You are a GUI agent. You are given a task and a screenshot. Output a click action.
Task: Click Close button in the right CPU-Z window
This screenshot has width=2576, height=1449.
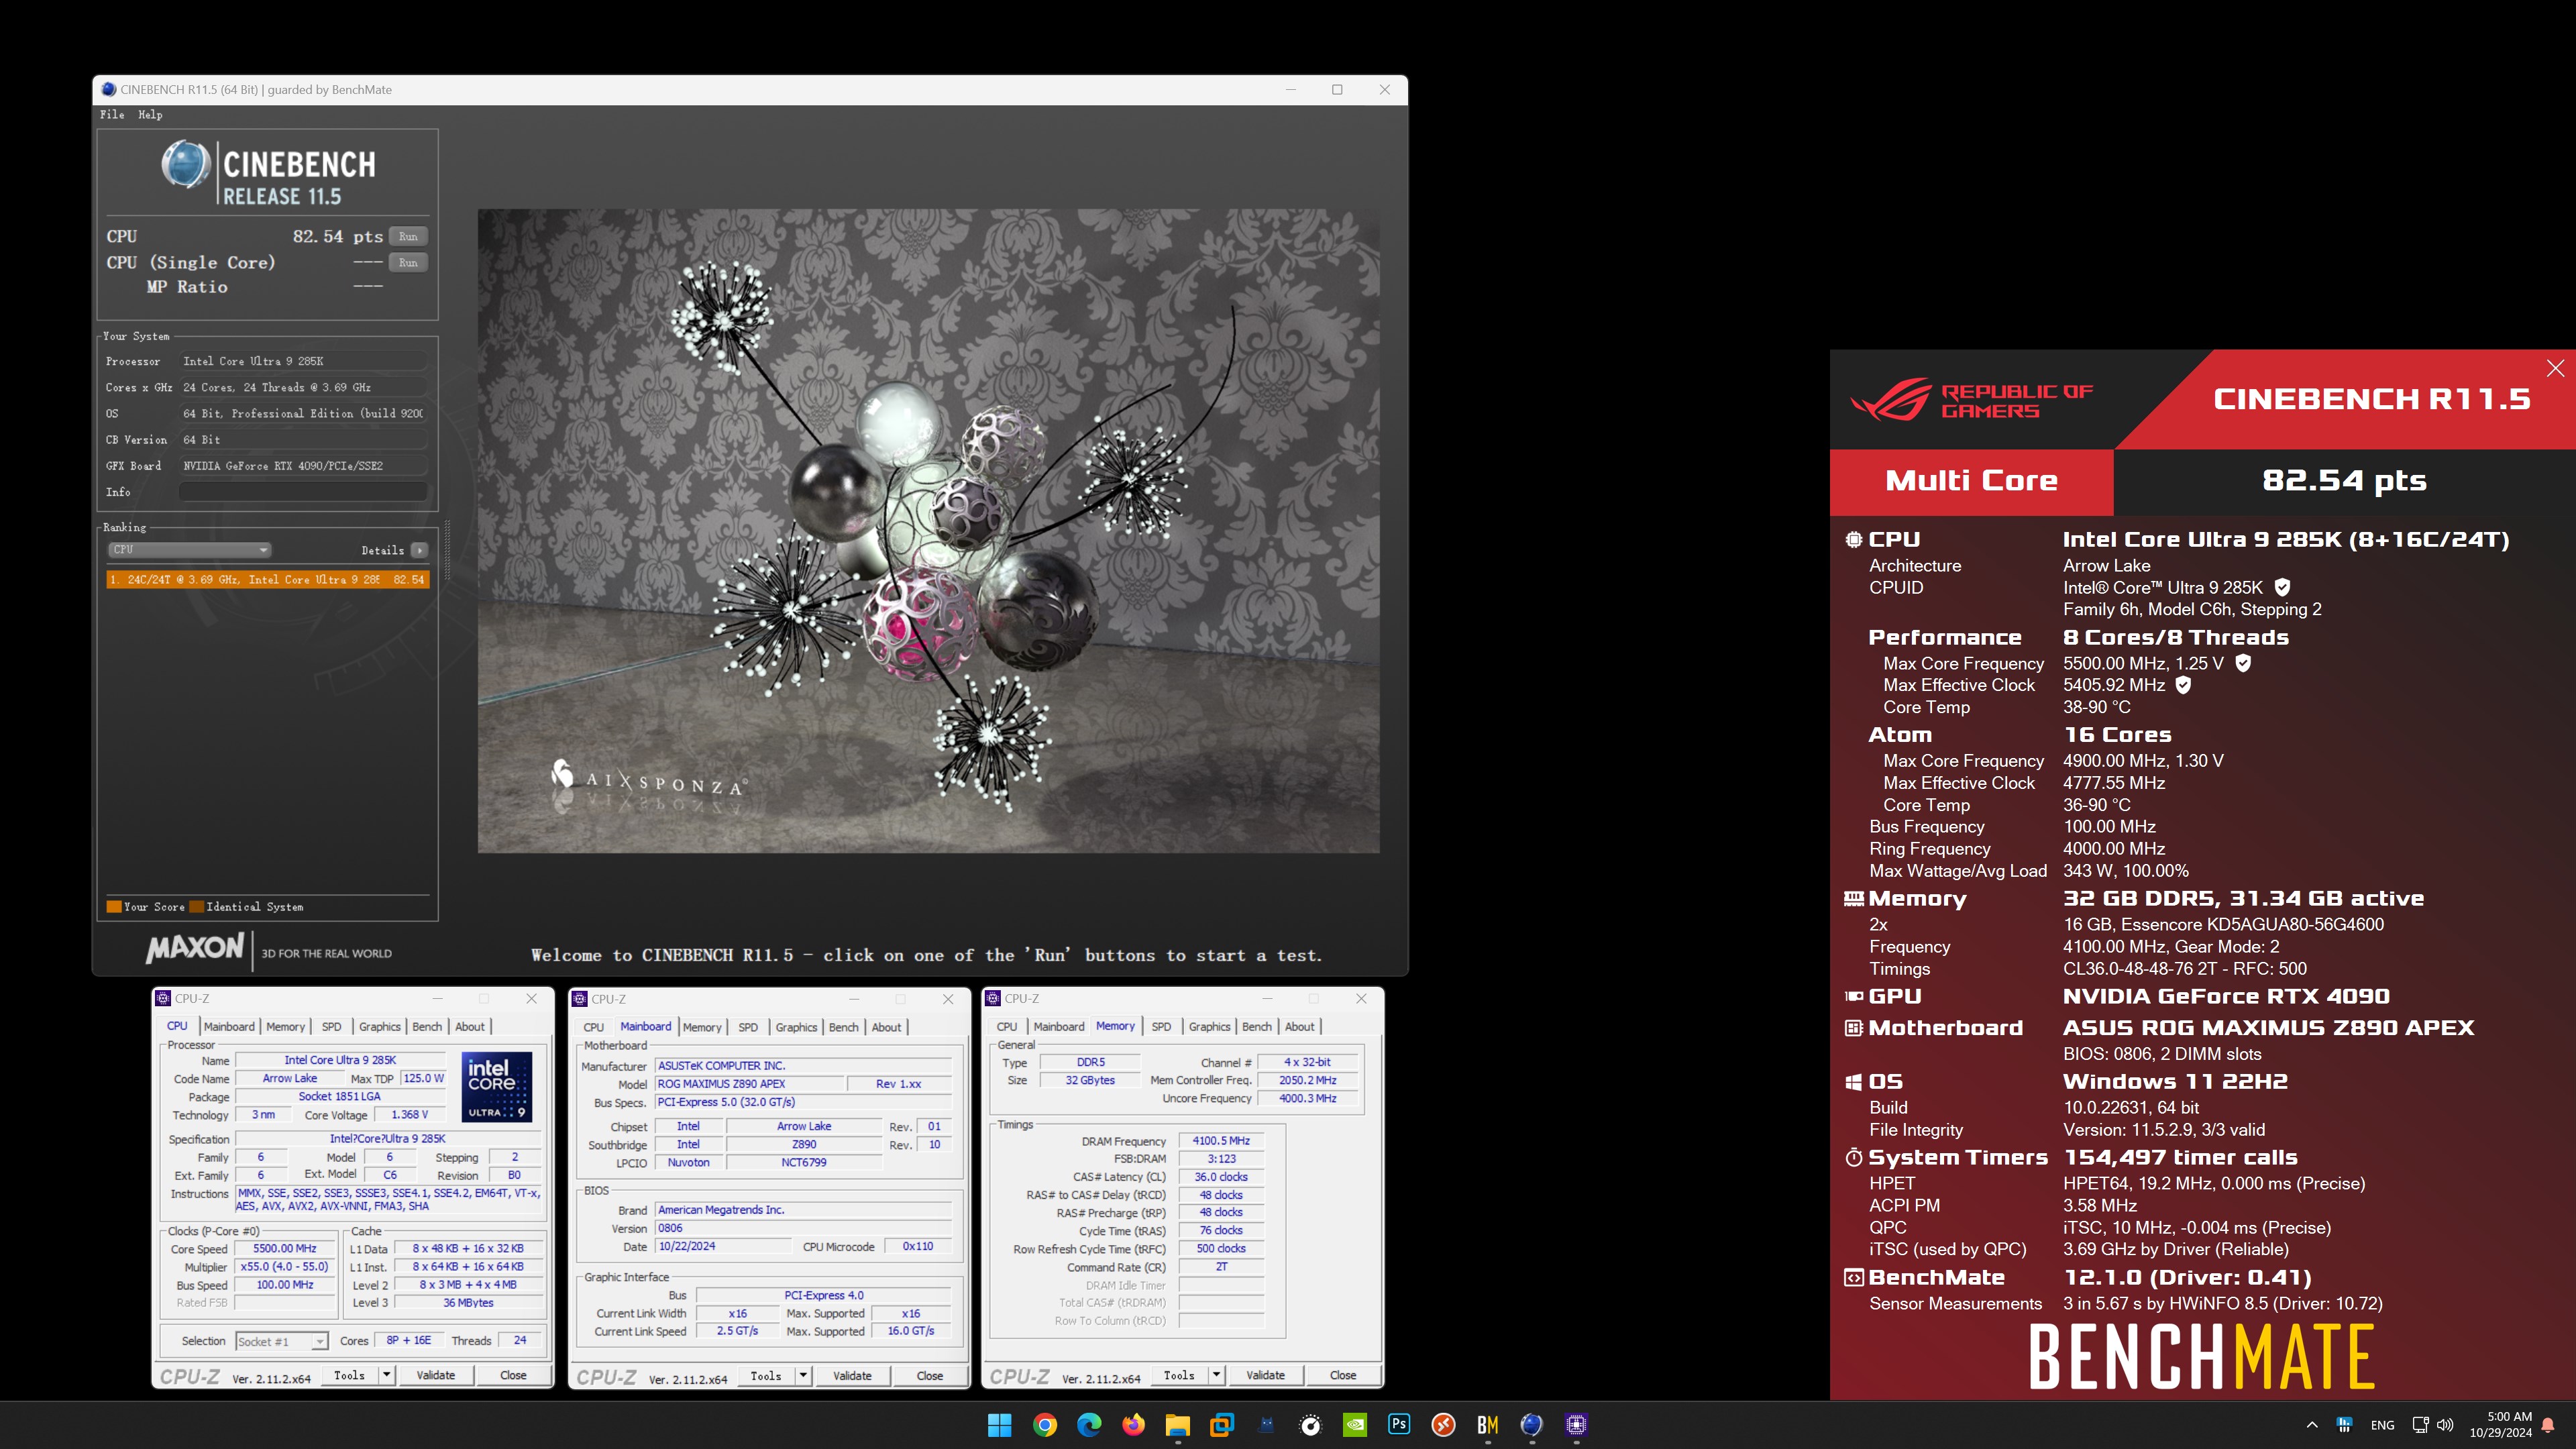(1343, 1375)
